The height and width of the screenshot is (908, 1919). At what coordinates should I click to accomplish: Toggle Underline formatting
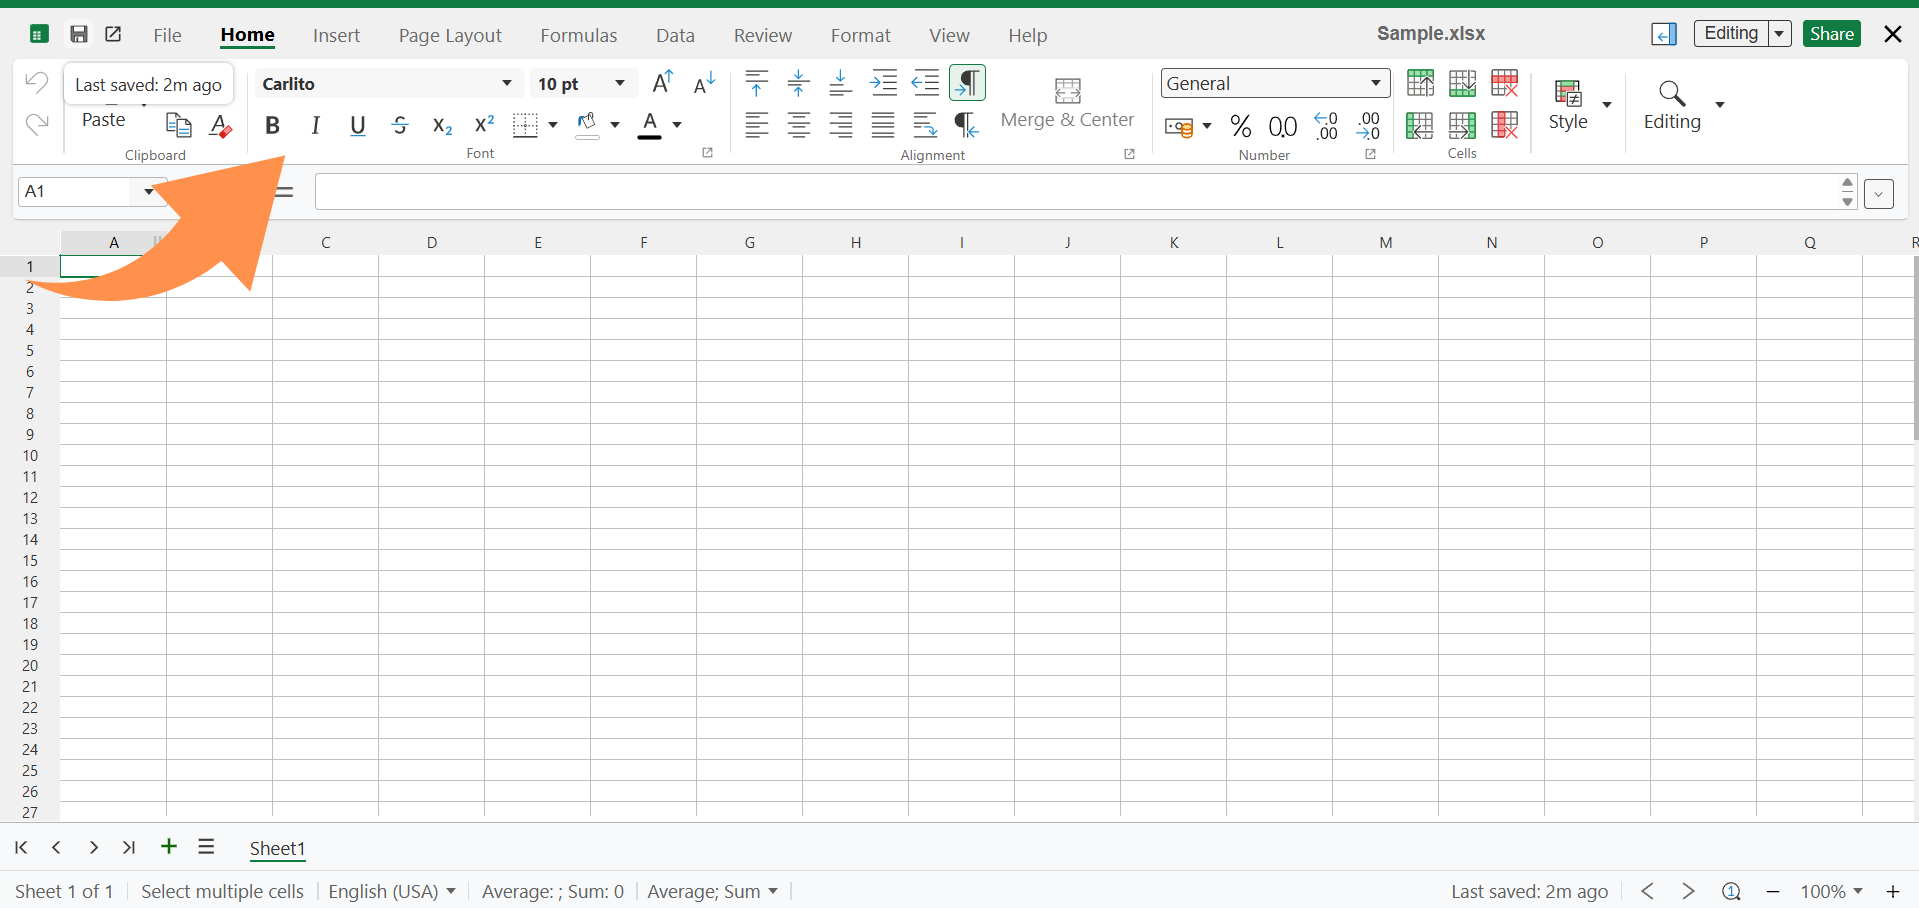click(357, 125)
